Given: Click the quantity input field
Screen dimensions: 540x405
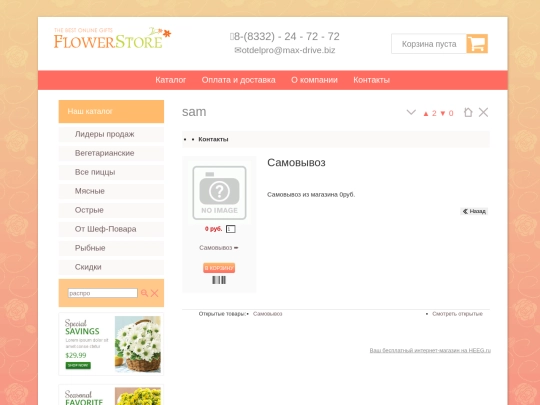Looking at the screenshot, I should 230,229.
